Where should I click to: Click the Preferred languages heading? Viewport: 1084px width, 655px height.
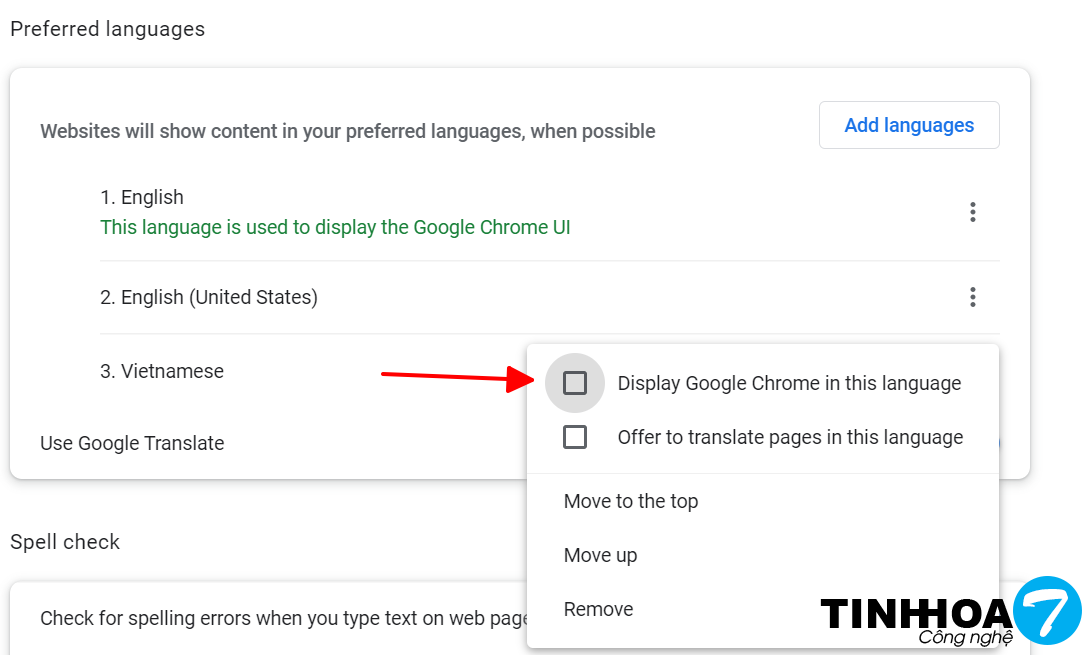pyautogui.click(x=107, y=29)
